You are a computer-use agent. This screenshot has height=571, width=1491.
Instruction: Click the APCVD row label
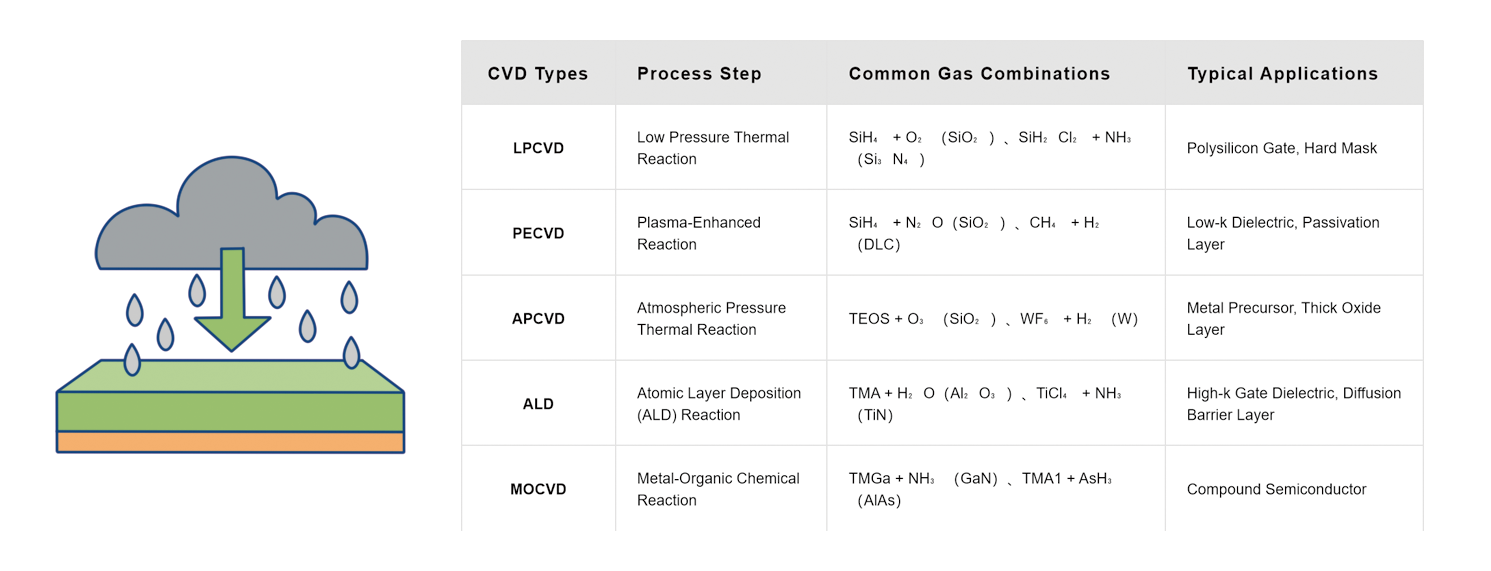(x=538, y=319)
